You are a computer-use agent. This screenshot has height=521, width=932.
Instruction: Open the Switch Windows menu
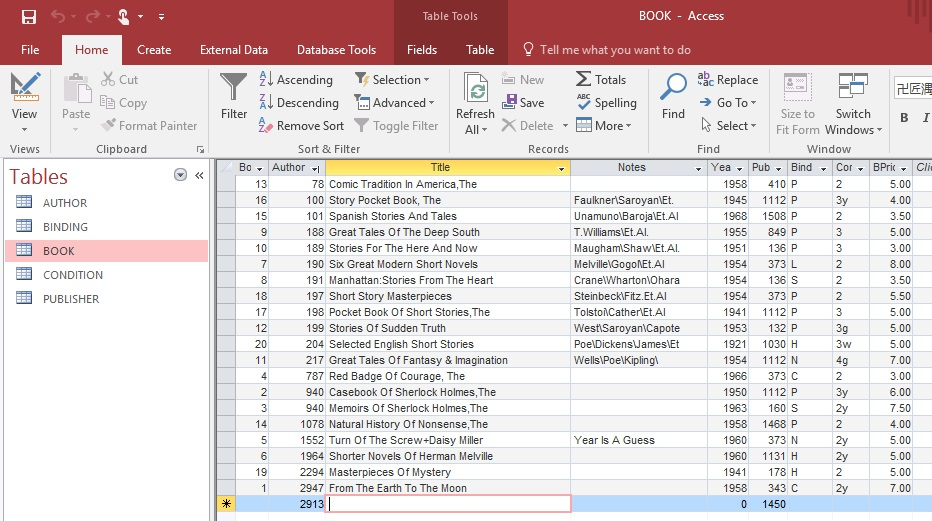[x=853, y=104]
